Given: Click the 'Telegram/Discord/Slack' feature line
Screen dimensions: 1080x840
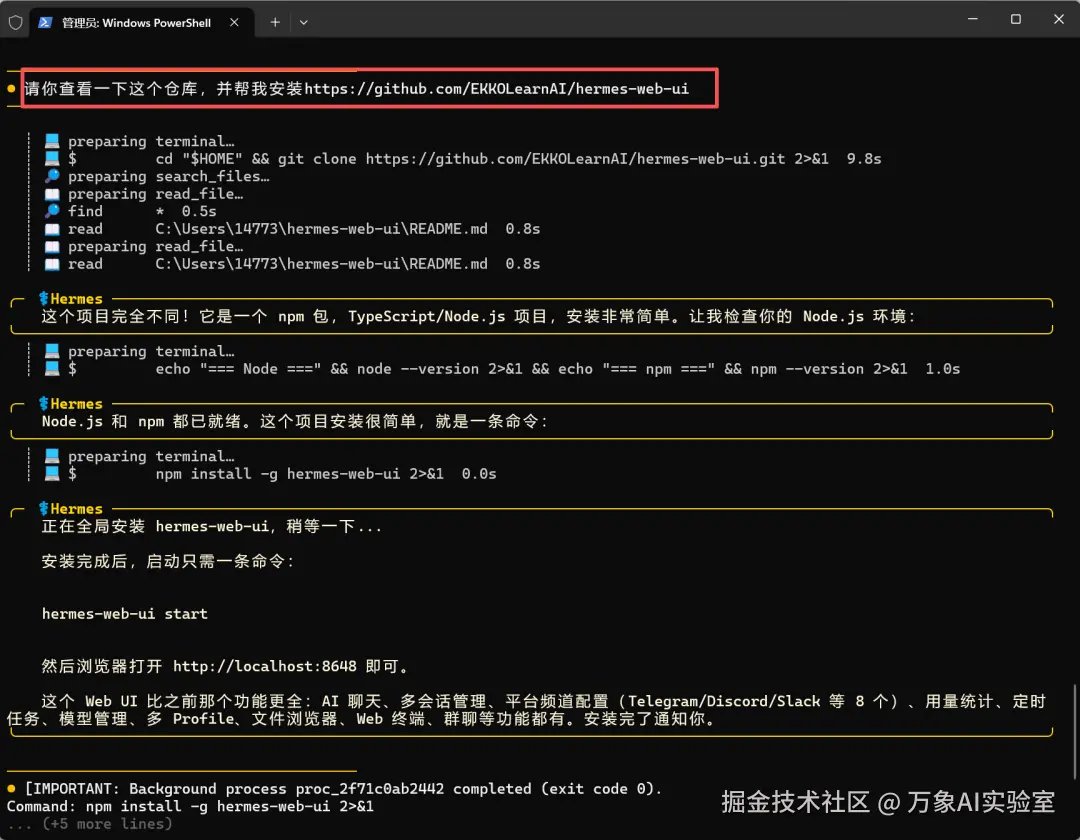Looking at the screenshot, I should [543, 702].
